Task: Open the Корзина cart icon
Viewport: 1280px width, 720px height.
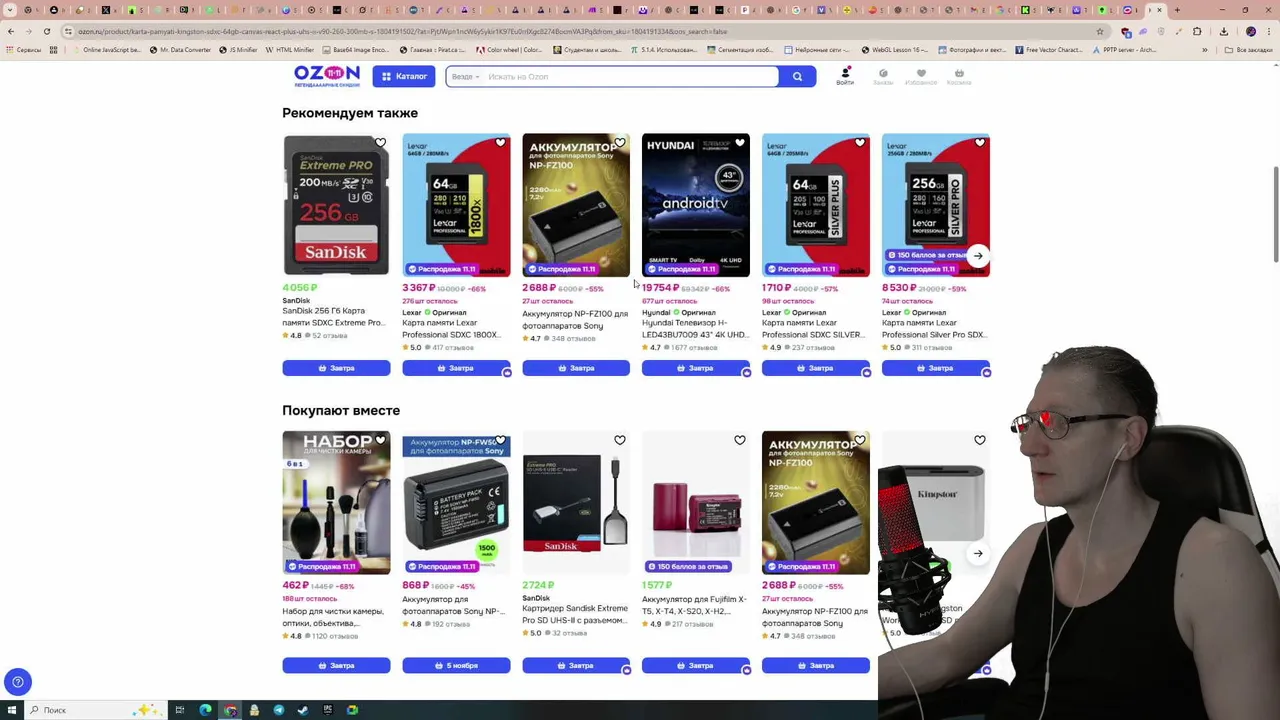Action: click(959, 76)
